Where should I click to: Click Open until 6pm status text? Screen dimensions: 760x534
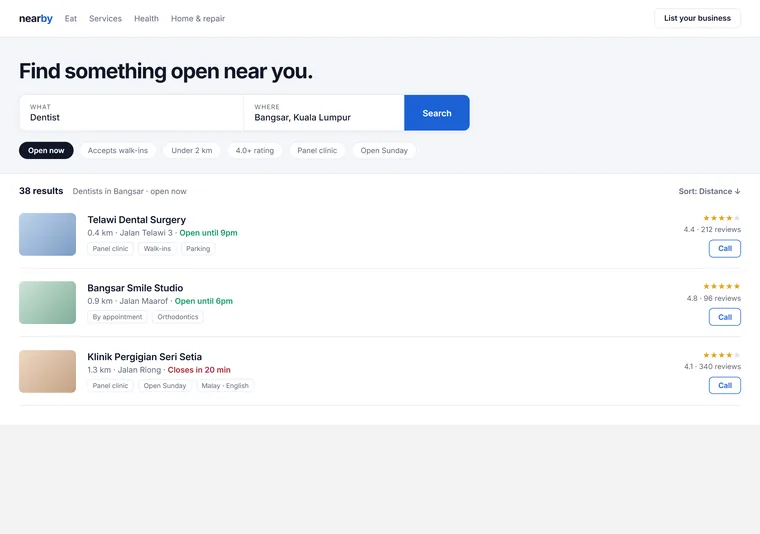coord(204,301)
